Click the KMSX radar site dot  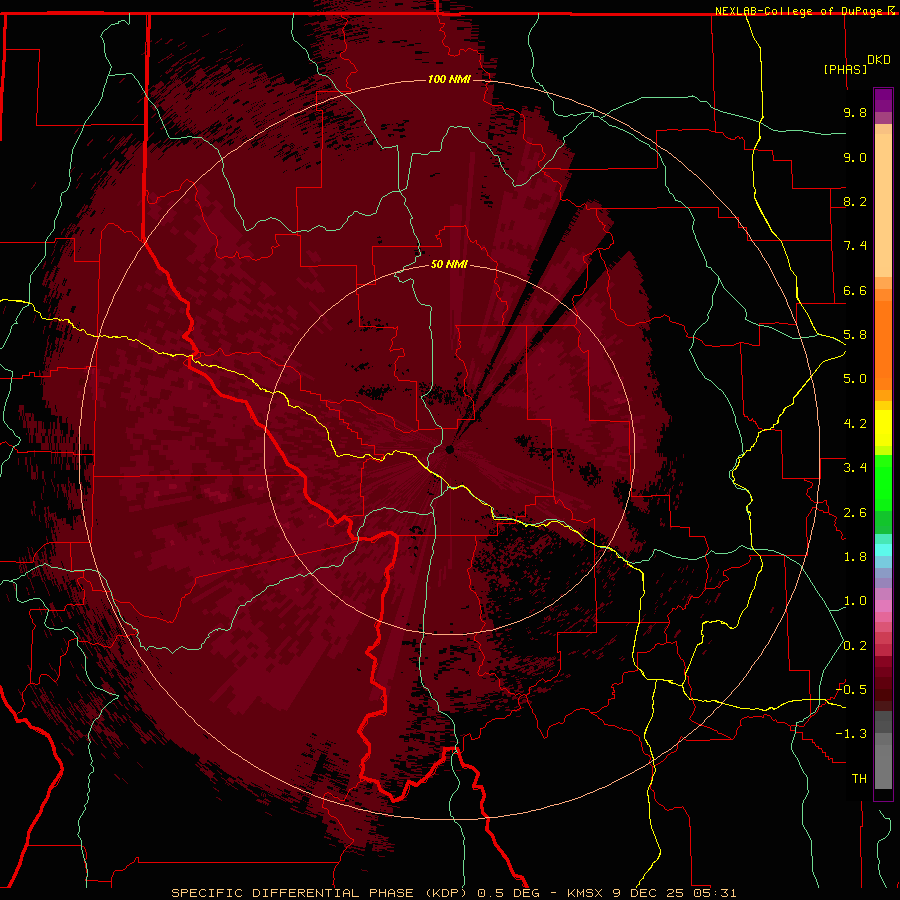(x=450, y=449)
